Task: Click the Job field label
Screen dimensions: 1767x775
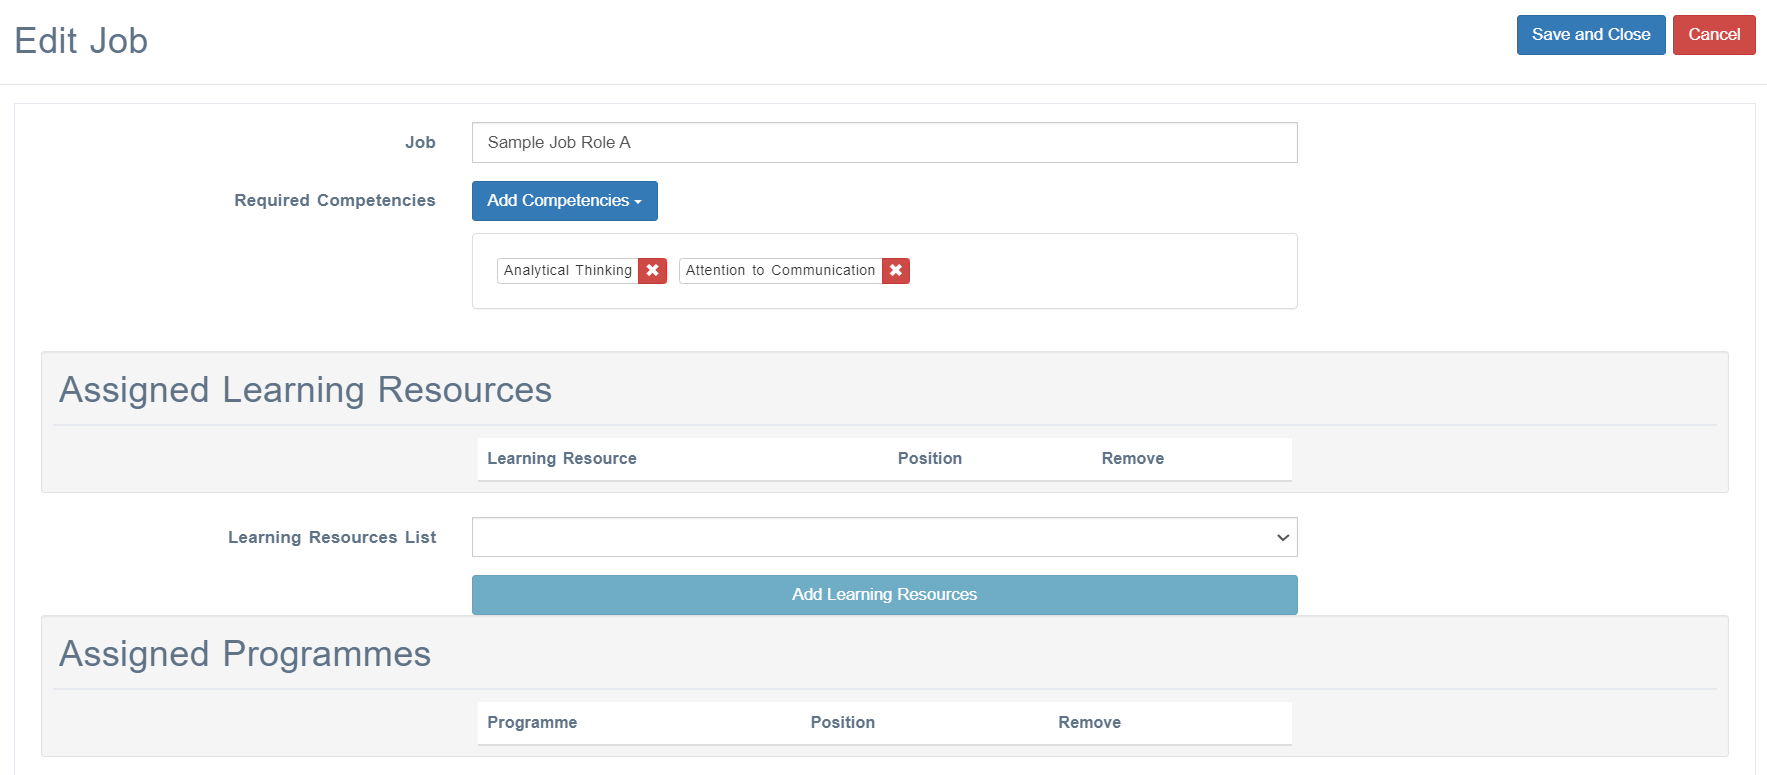Action: tap(420, 143)
